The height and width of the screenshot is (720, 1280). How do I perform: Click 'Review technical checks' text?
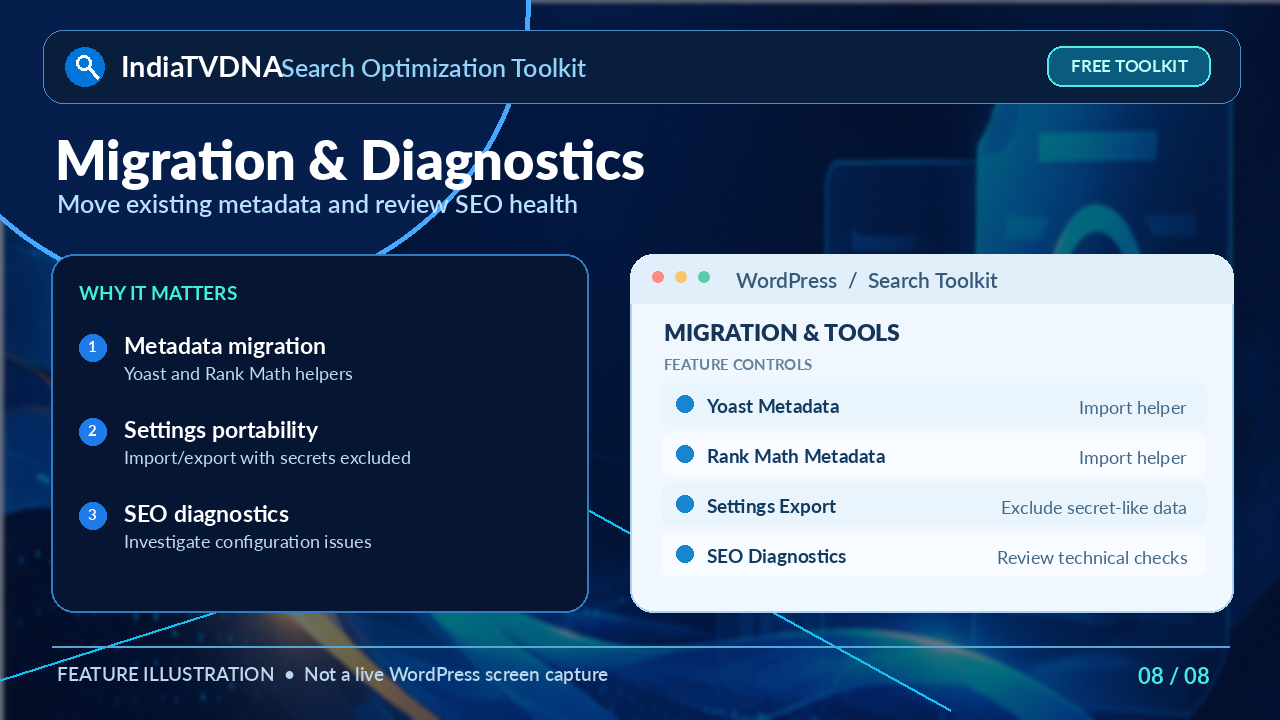[1092, 558]
